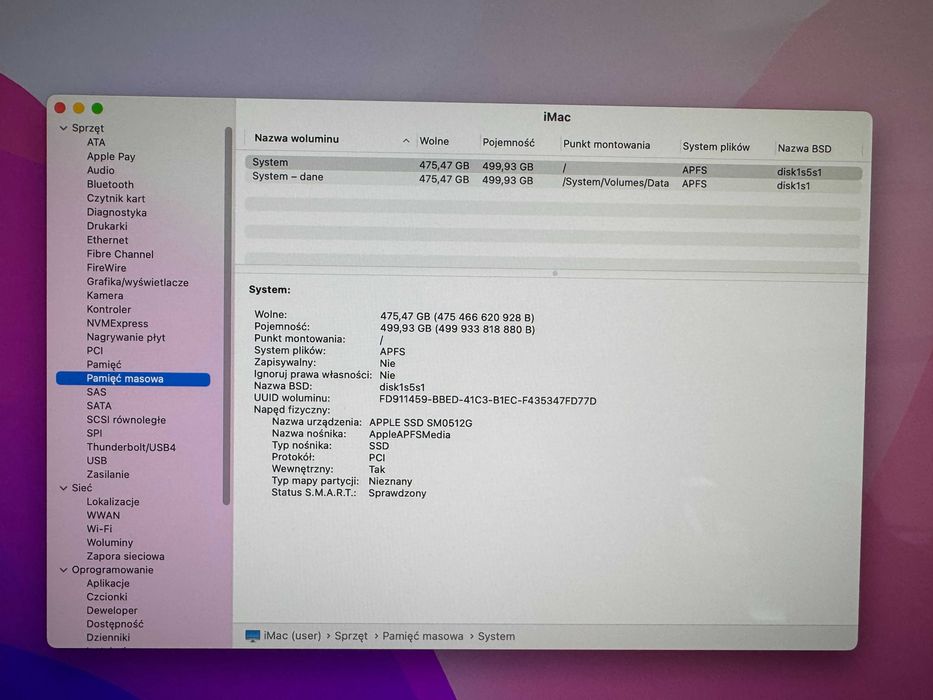This screenshot has height=700, width=933.
Task: Select Nagrywanie płyt entry
Action: pyautogui.click(x=126, y=338)
